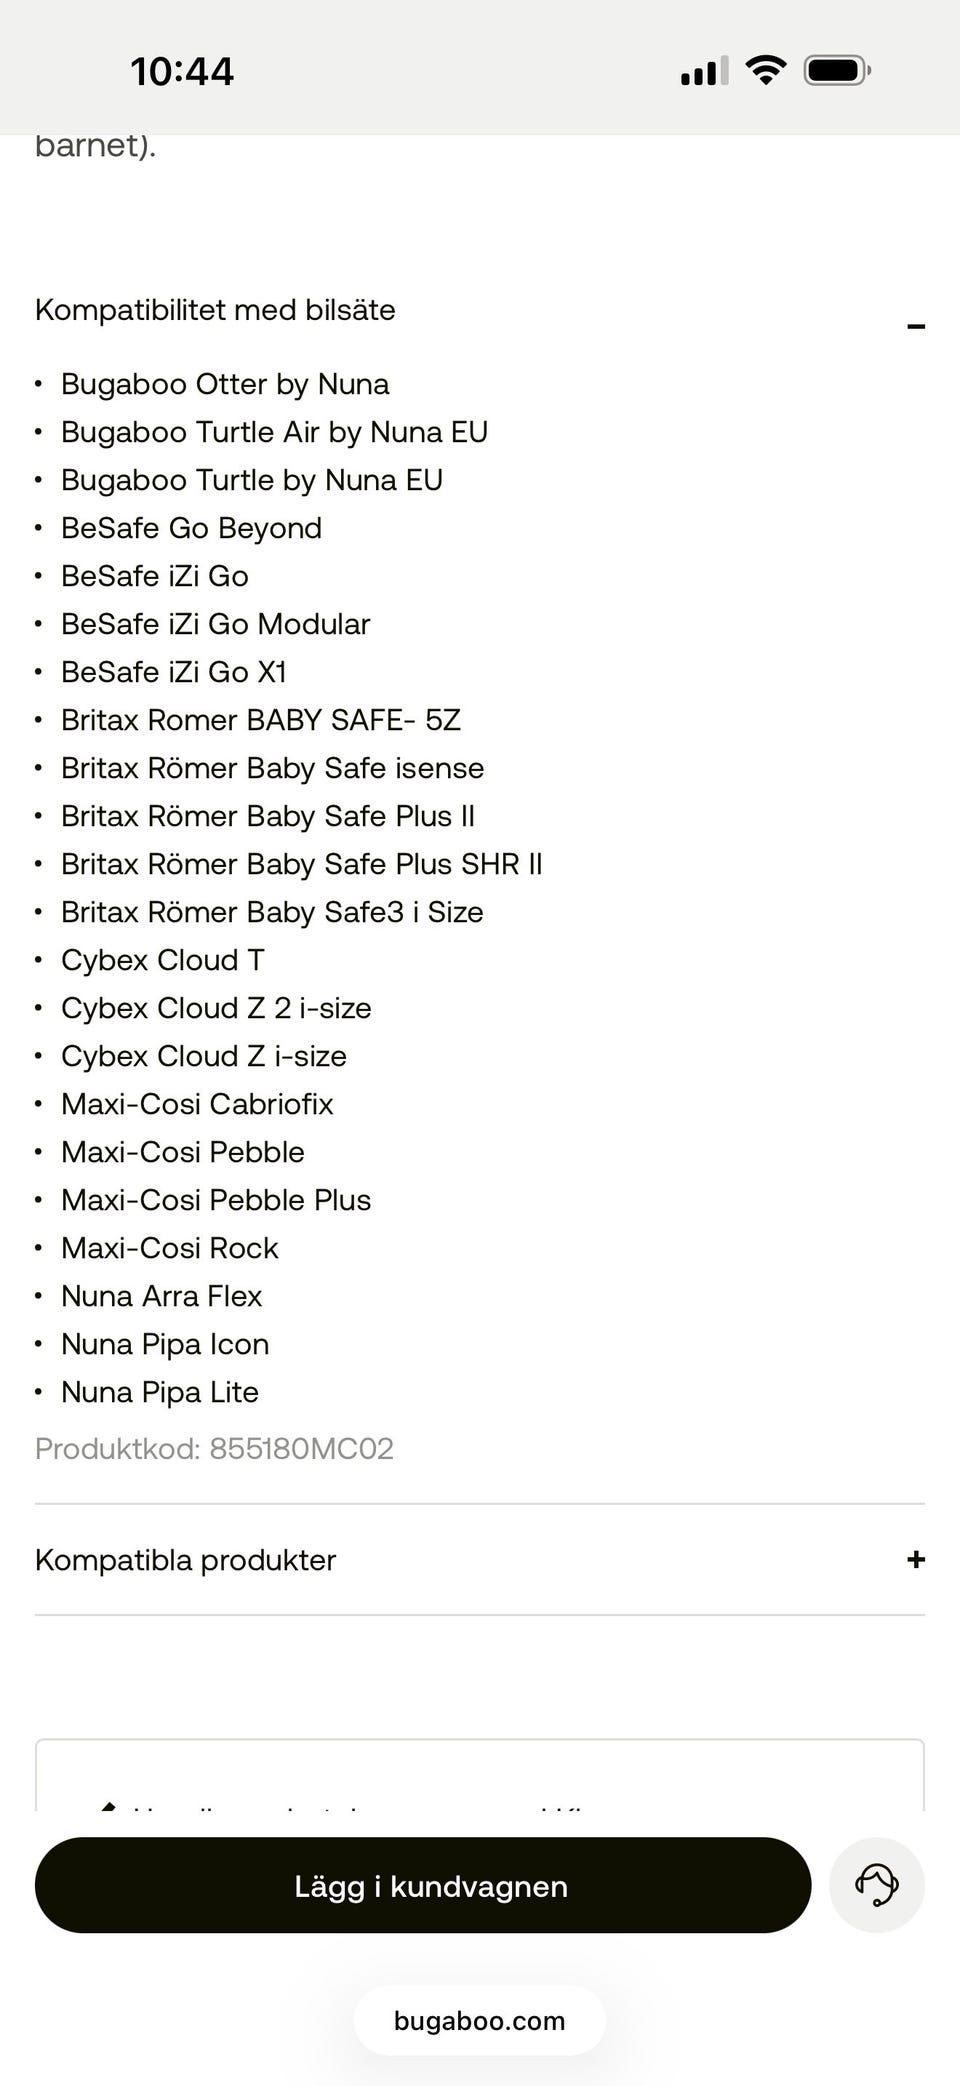Select BeSafe Go Beyond in the list
Image resolution: width=960 pixels, height=2086 pixels.
point(191,528)
